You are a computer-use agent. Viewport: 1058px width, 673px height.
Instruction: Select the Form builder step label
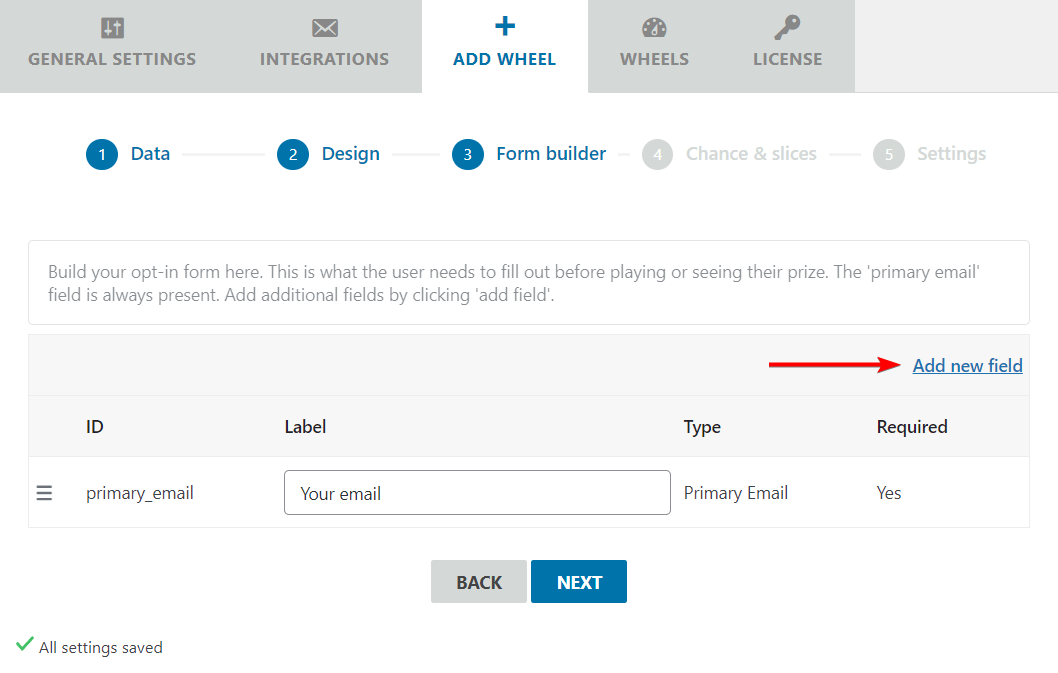[551, 154]
